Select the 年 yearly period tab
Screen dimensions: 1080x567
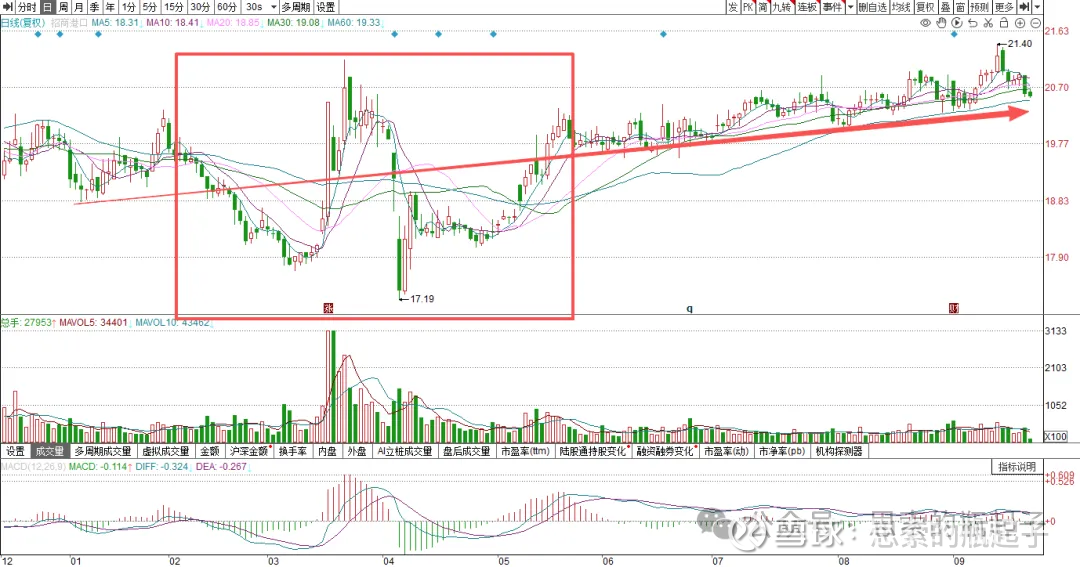coord(110,7)
